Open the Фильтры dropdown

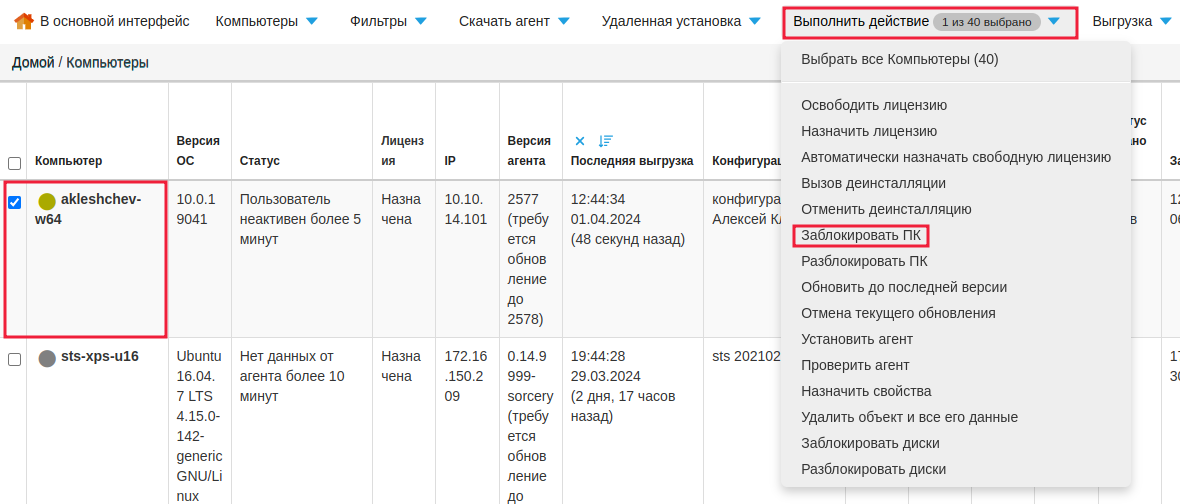click(x=388, y=21)
